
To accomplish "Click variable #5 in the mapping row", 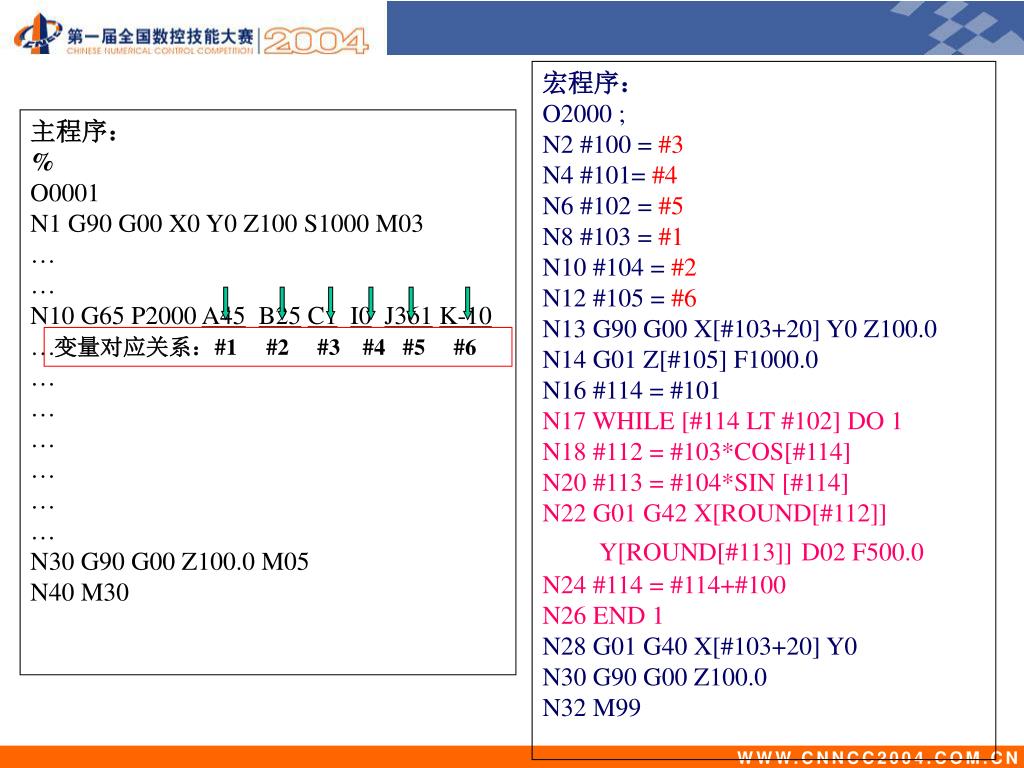I will 413,347.
